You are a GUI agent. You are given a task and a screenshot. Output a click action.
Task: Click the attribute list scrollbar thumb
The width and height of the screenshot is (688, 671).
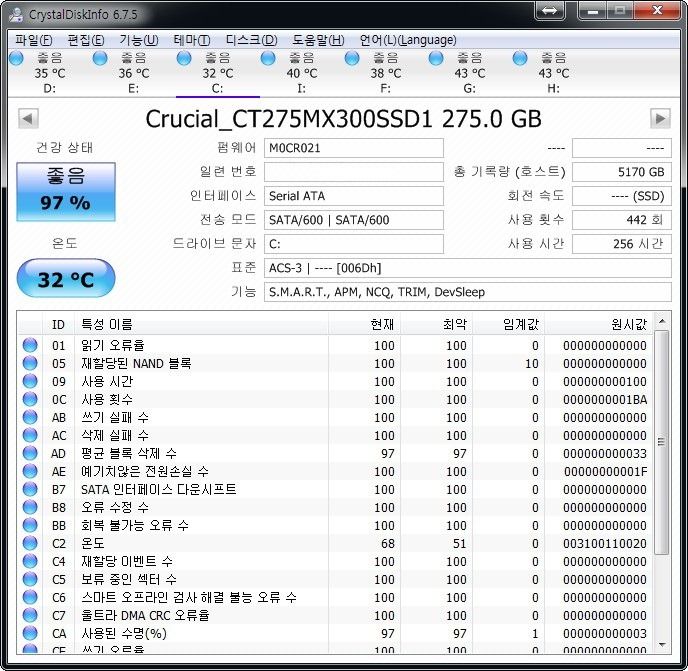(662, 442)
